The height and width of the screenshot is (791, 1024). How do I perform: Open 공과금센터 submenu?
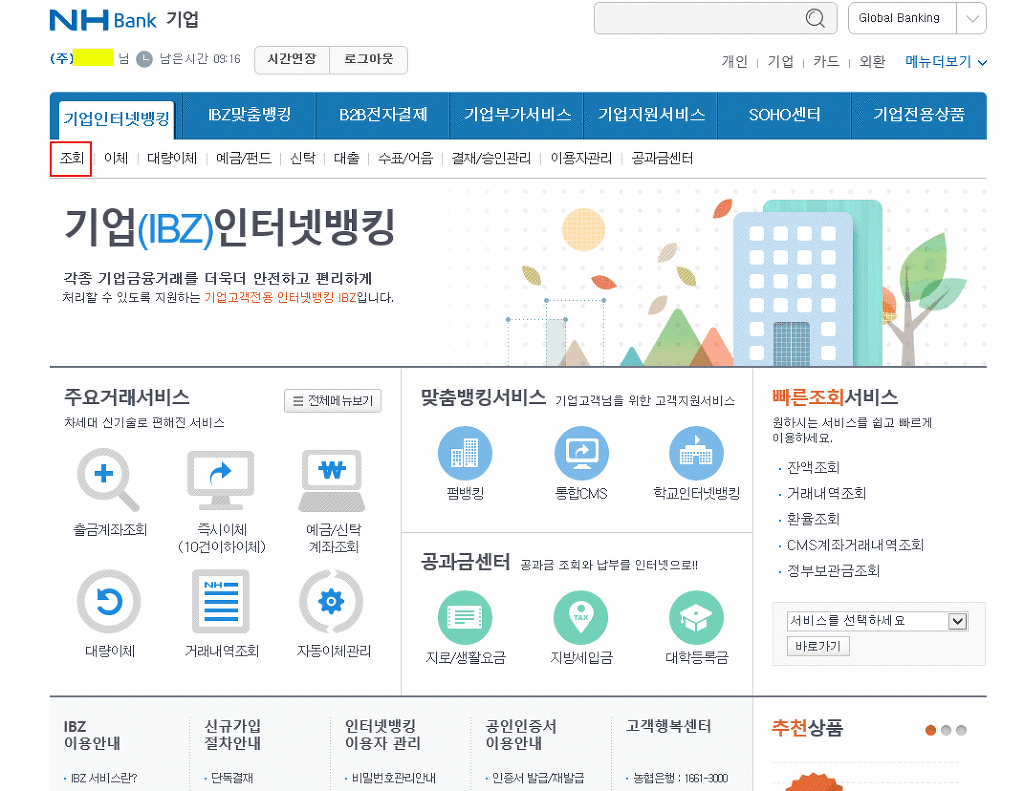click(662, 159)
